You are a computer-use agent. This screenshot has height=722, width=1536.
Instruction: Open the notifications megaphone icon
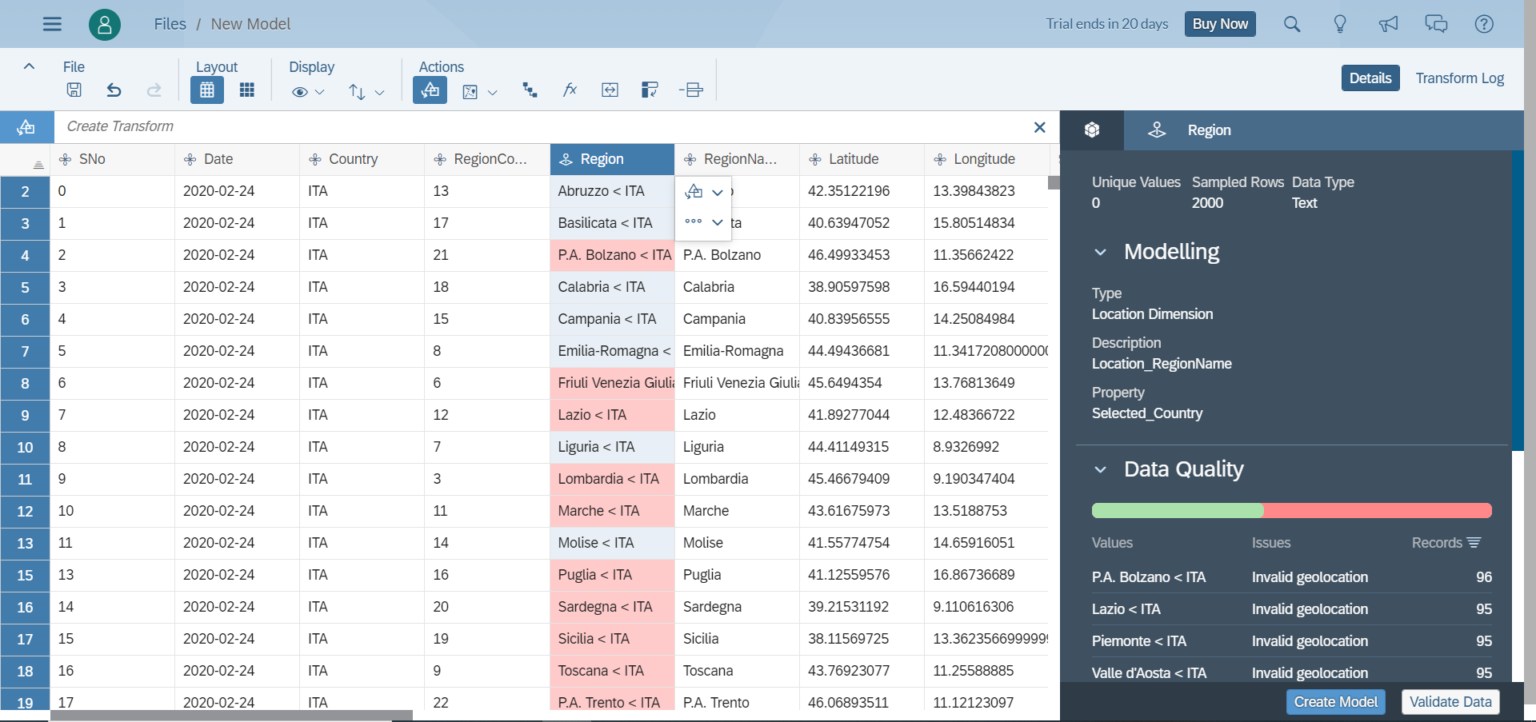(1388, 24)
